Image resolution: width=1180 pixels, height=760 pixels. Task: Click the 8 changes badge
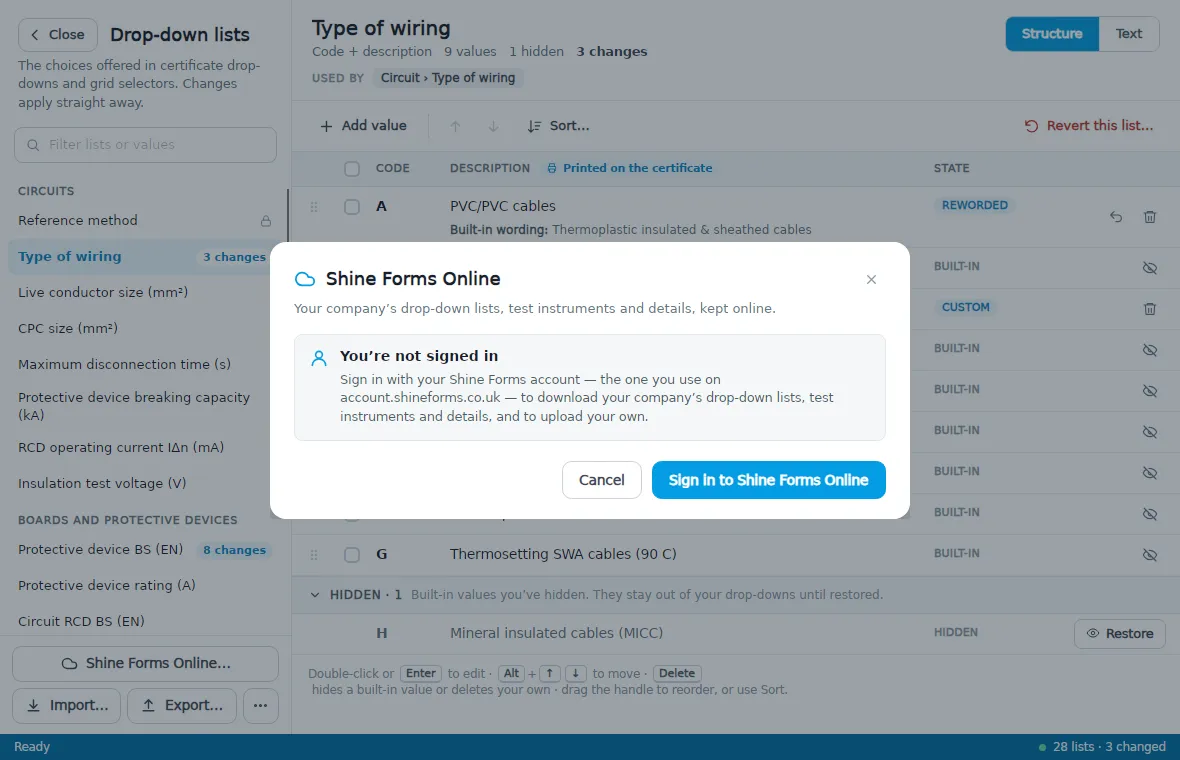pos(234,550)
